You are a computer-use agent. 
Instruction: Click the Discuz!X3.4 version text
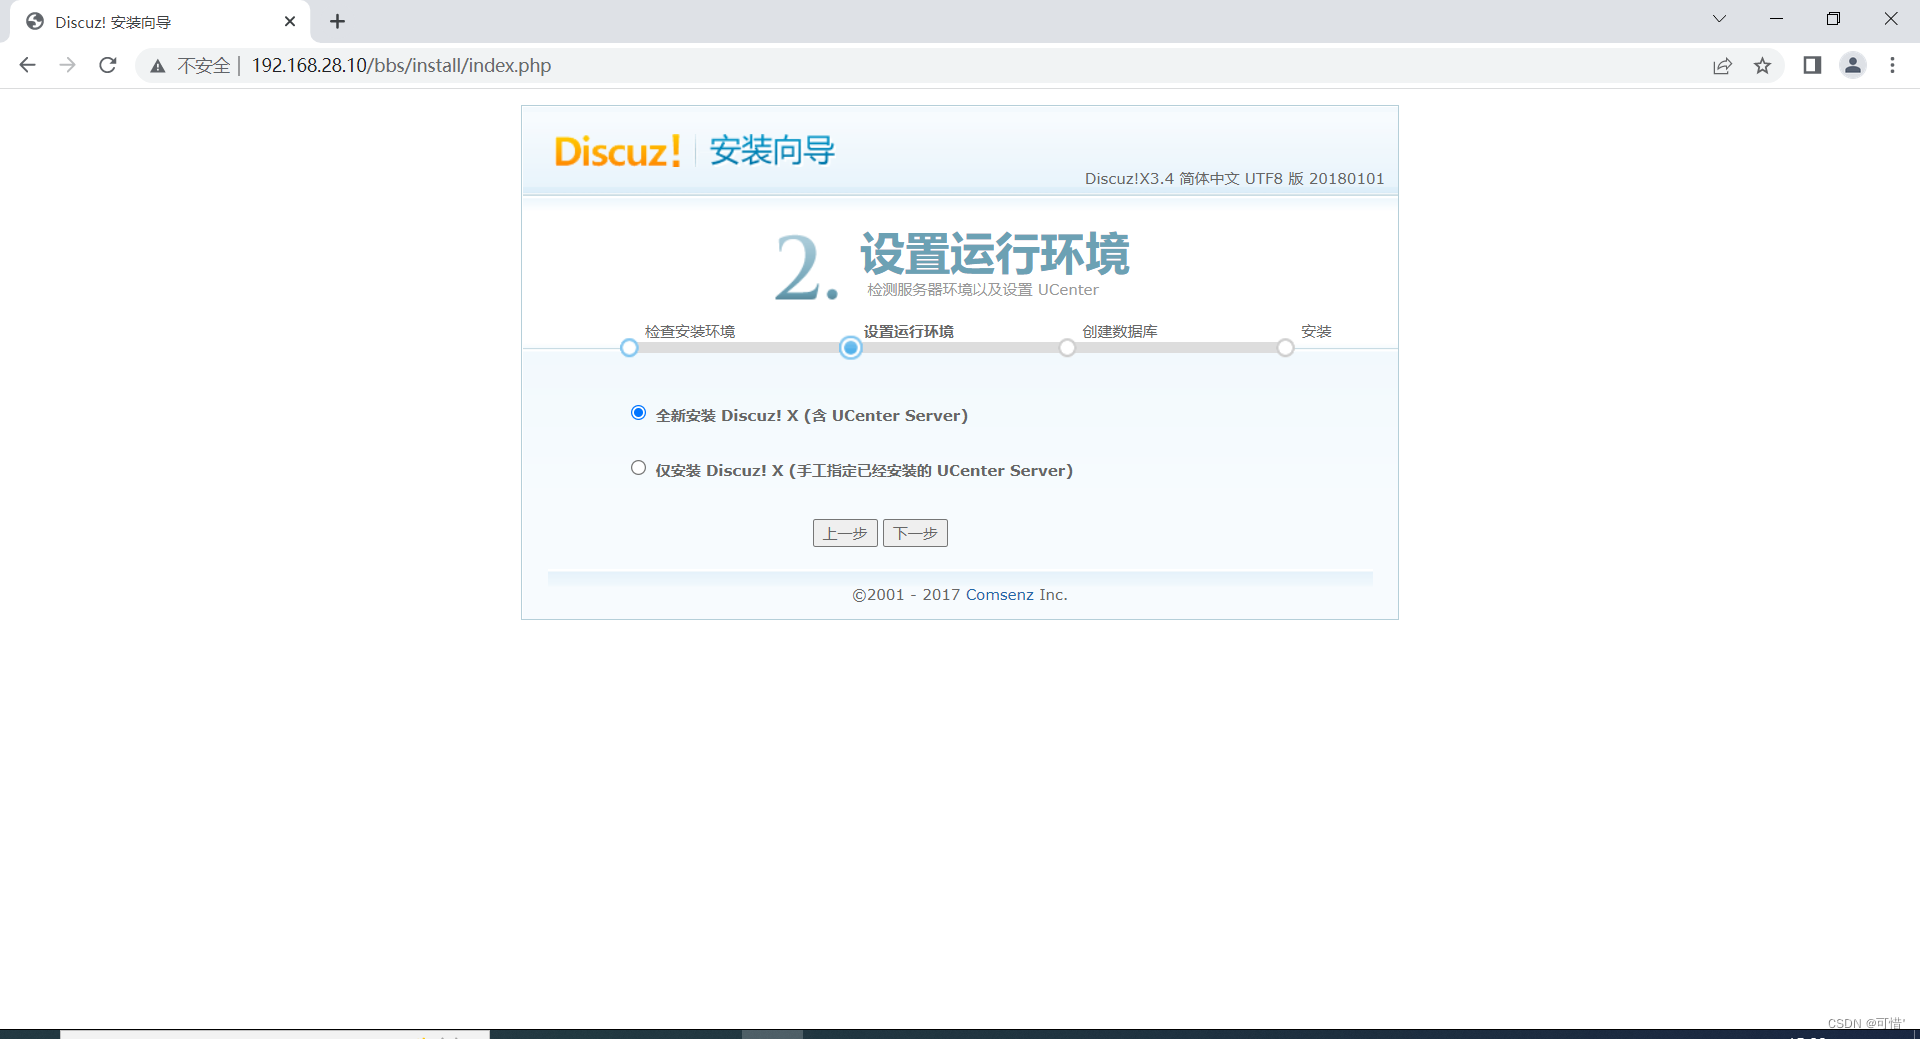[x=1235, y=178]
